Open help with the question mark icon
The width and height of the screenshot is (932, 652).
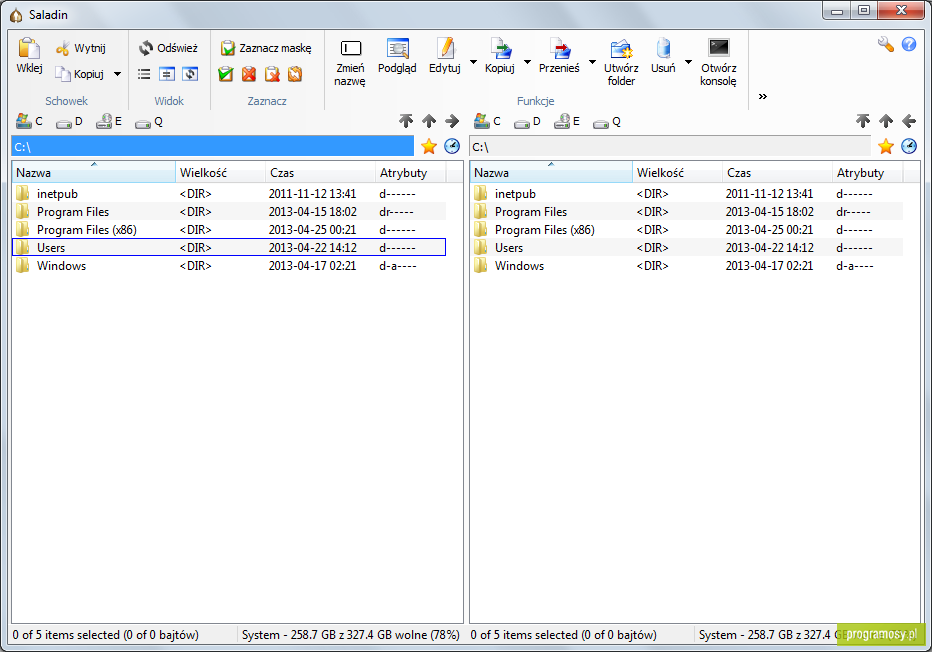(x=909, y=44)
